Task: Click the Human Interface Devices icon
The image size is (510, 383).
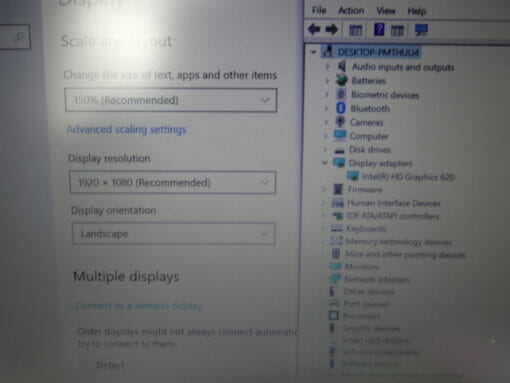Action: click(337, 202)
